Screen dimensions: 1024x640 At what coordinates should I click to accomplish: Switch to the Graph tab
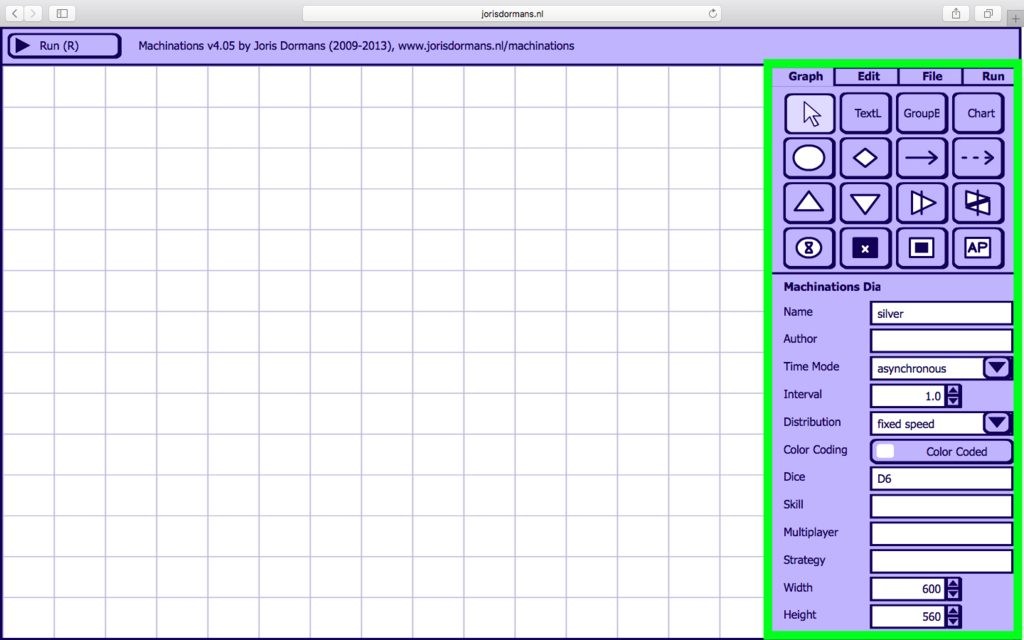[804, 76]
